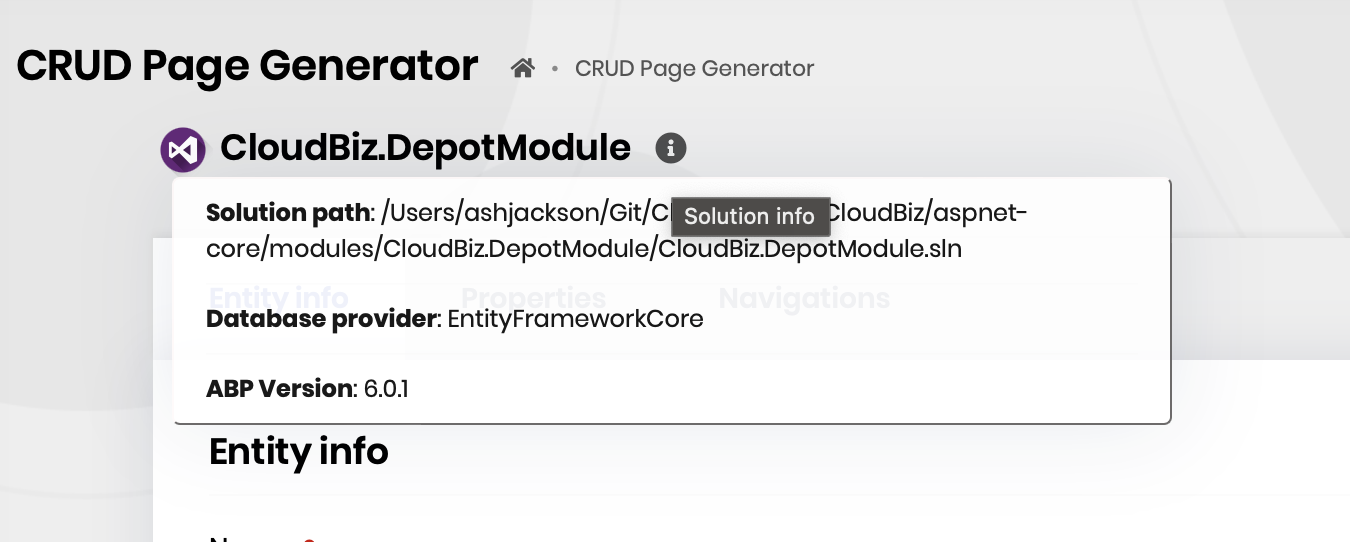Image resolution: width=1350 pixels, height=542 pixels.
Task: Click the CloudBiz.DepotModule.sln file path text
Action: (x=810, y=249)
